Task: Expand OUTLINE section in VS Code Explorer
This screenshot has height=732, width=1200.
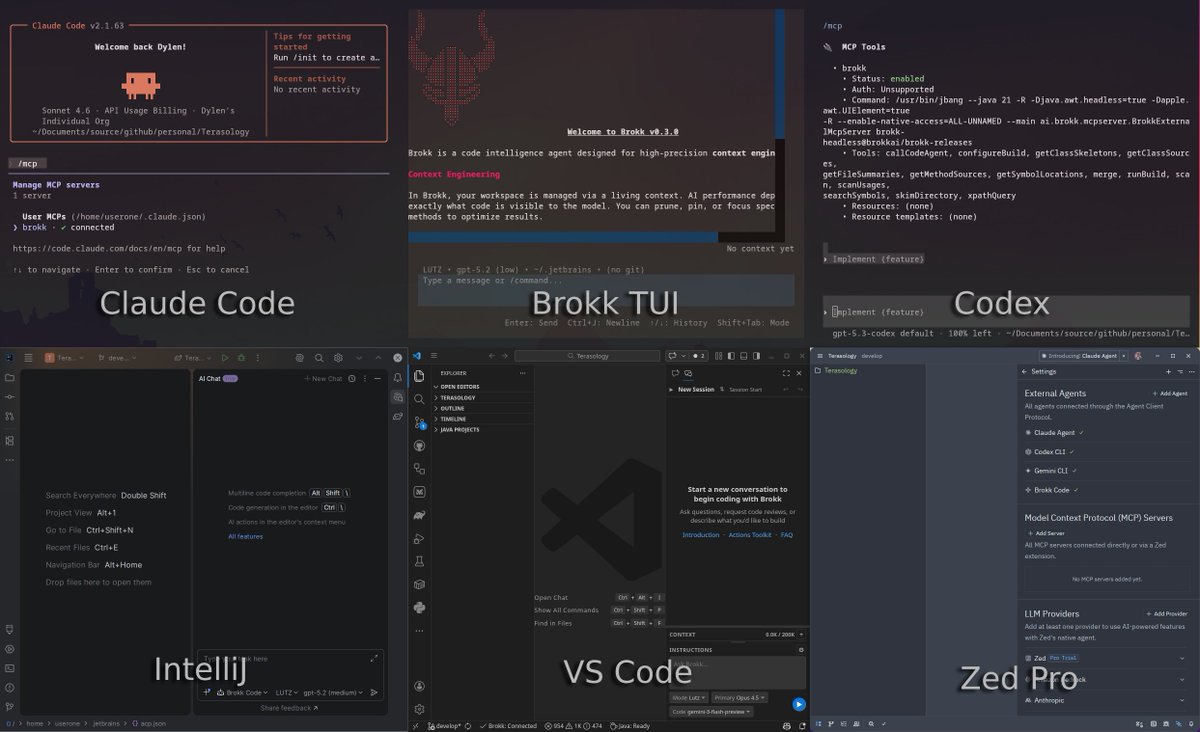Action: (x=484, y=408)
